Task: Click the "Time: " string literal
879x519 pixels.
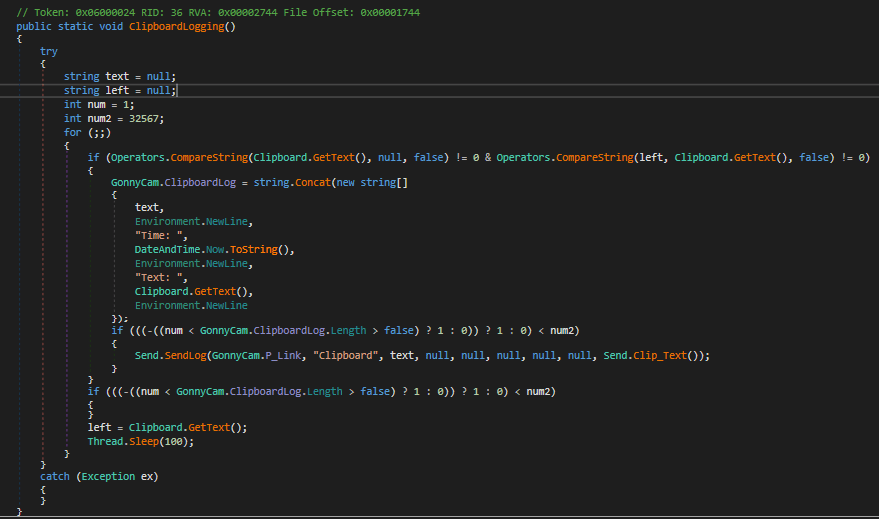Action: [159, 235]
